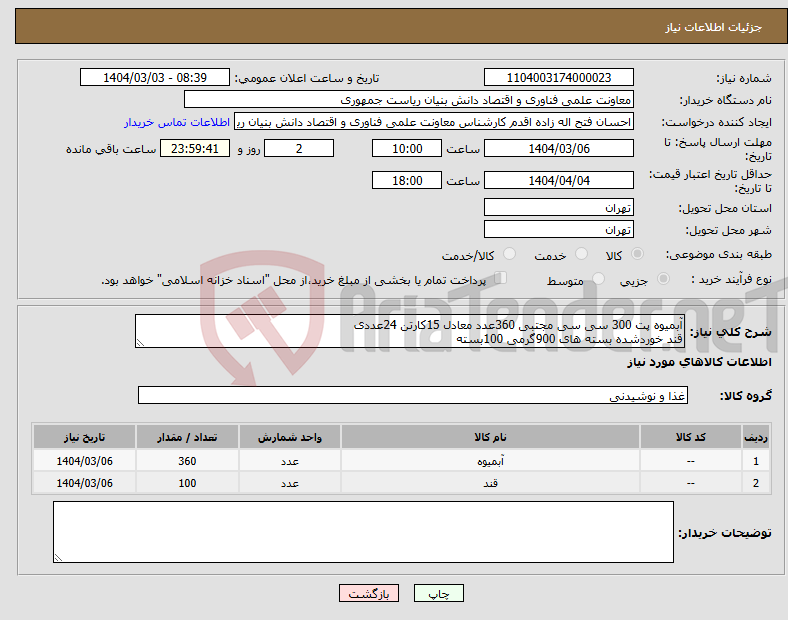Click the response deadline date 1404/03/06 field
788x620 pixels.
558,148
